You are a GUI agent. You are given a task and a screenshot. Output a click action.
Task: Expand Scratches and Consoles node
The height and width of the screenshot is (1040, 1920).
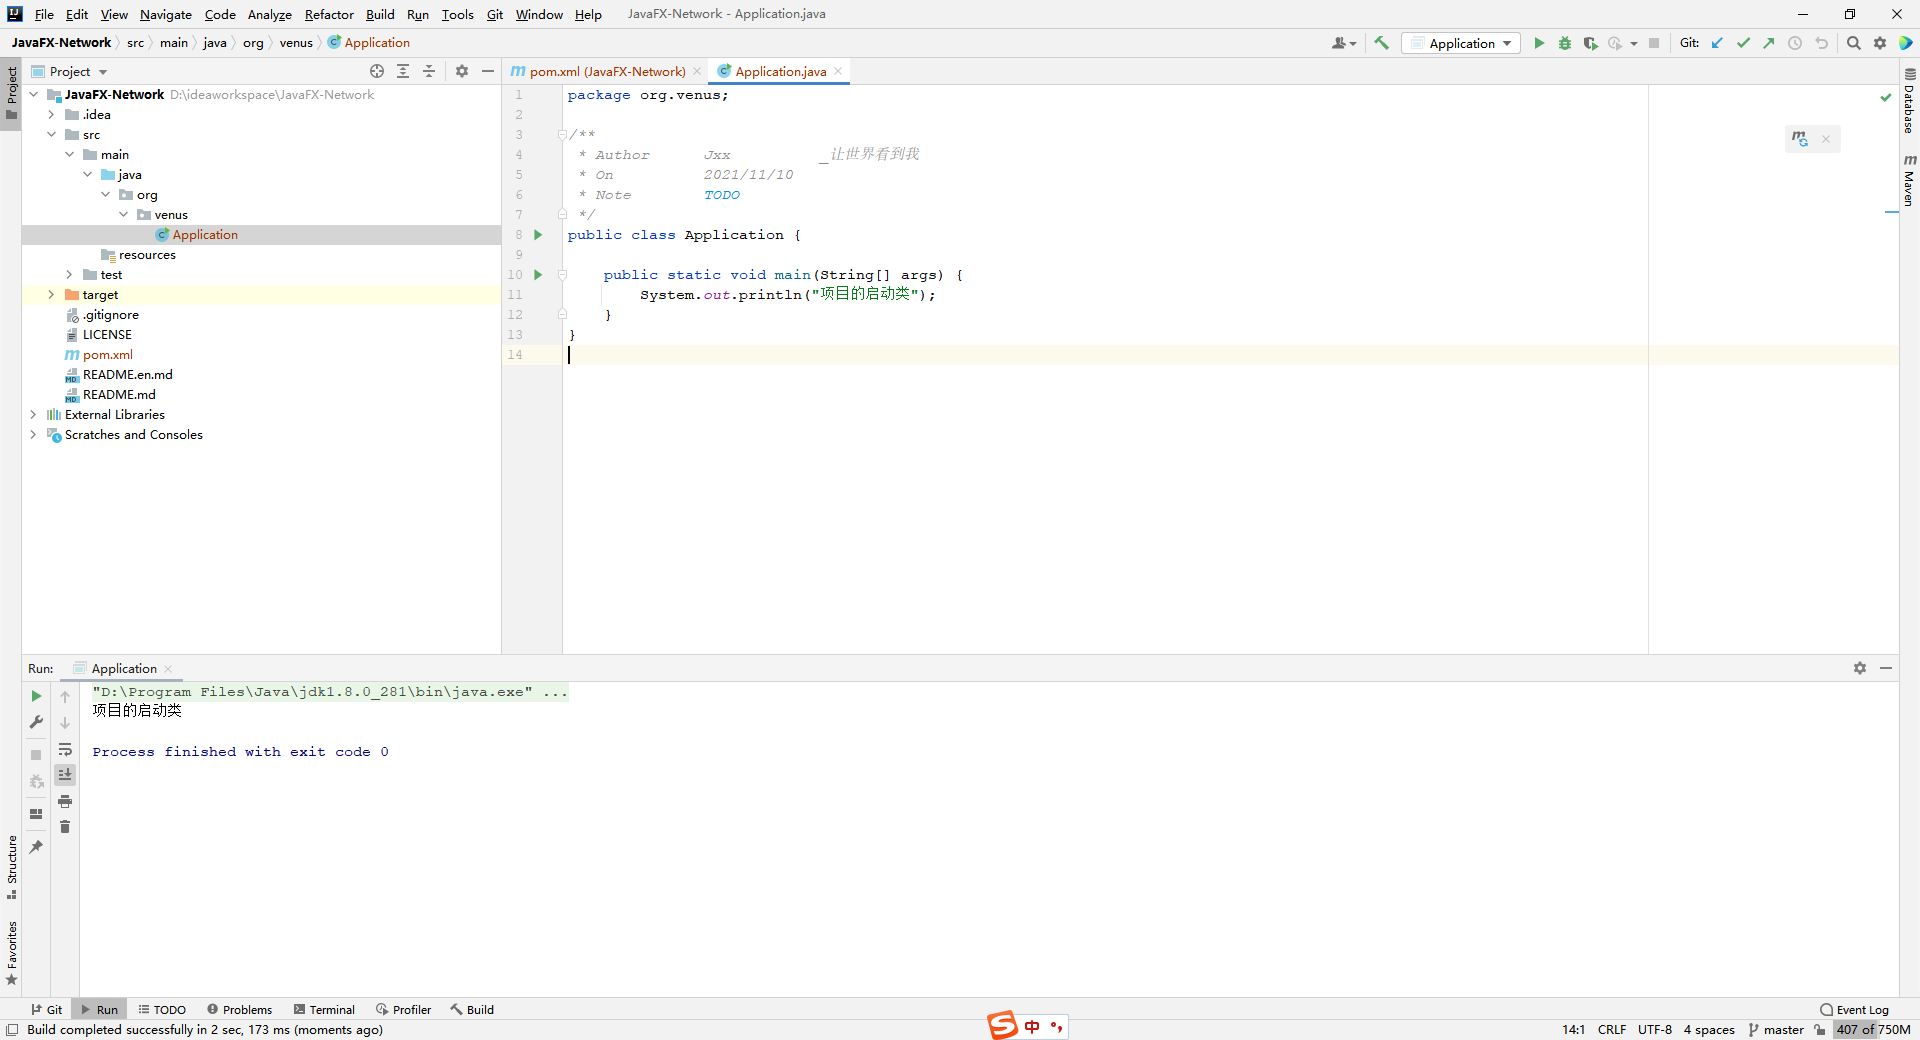(x=34, y=435)
